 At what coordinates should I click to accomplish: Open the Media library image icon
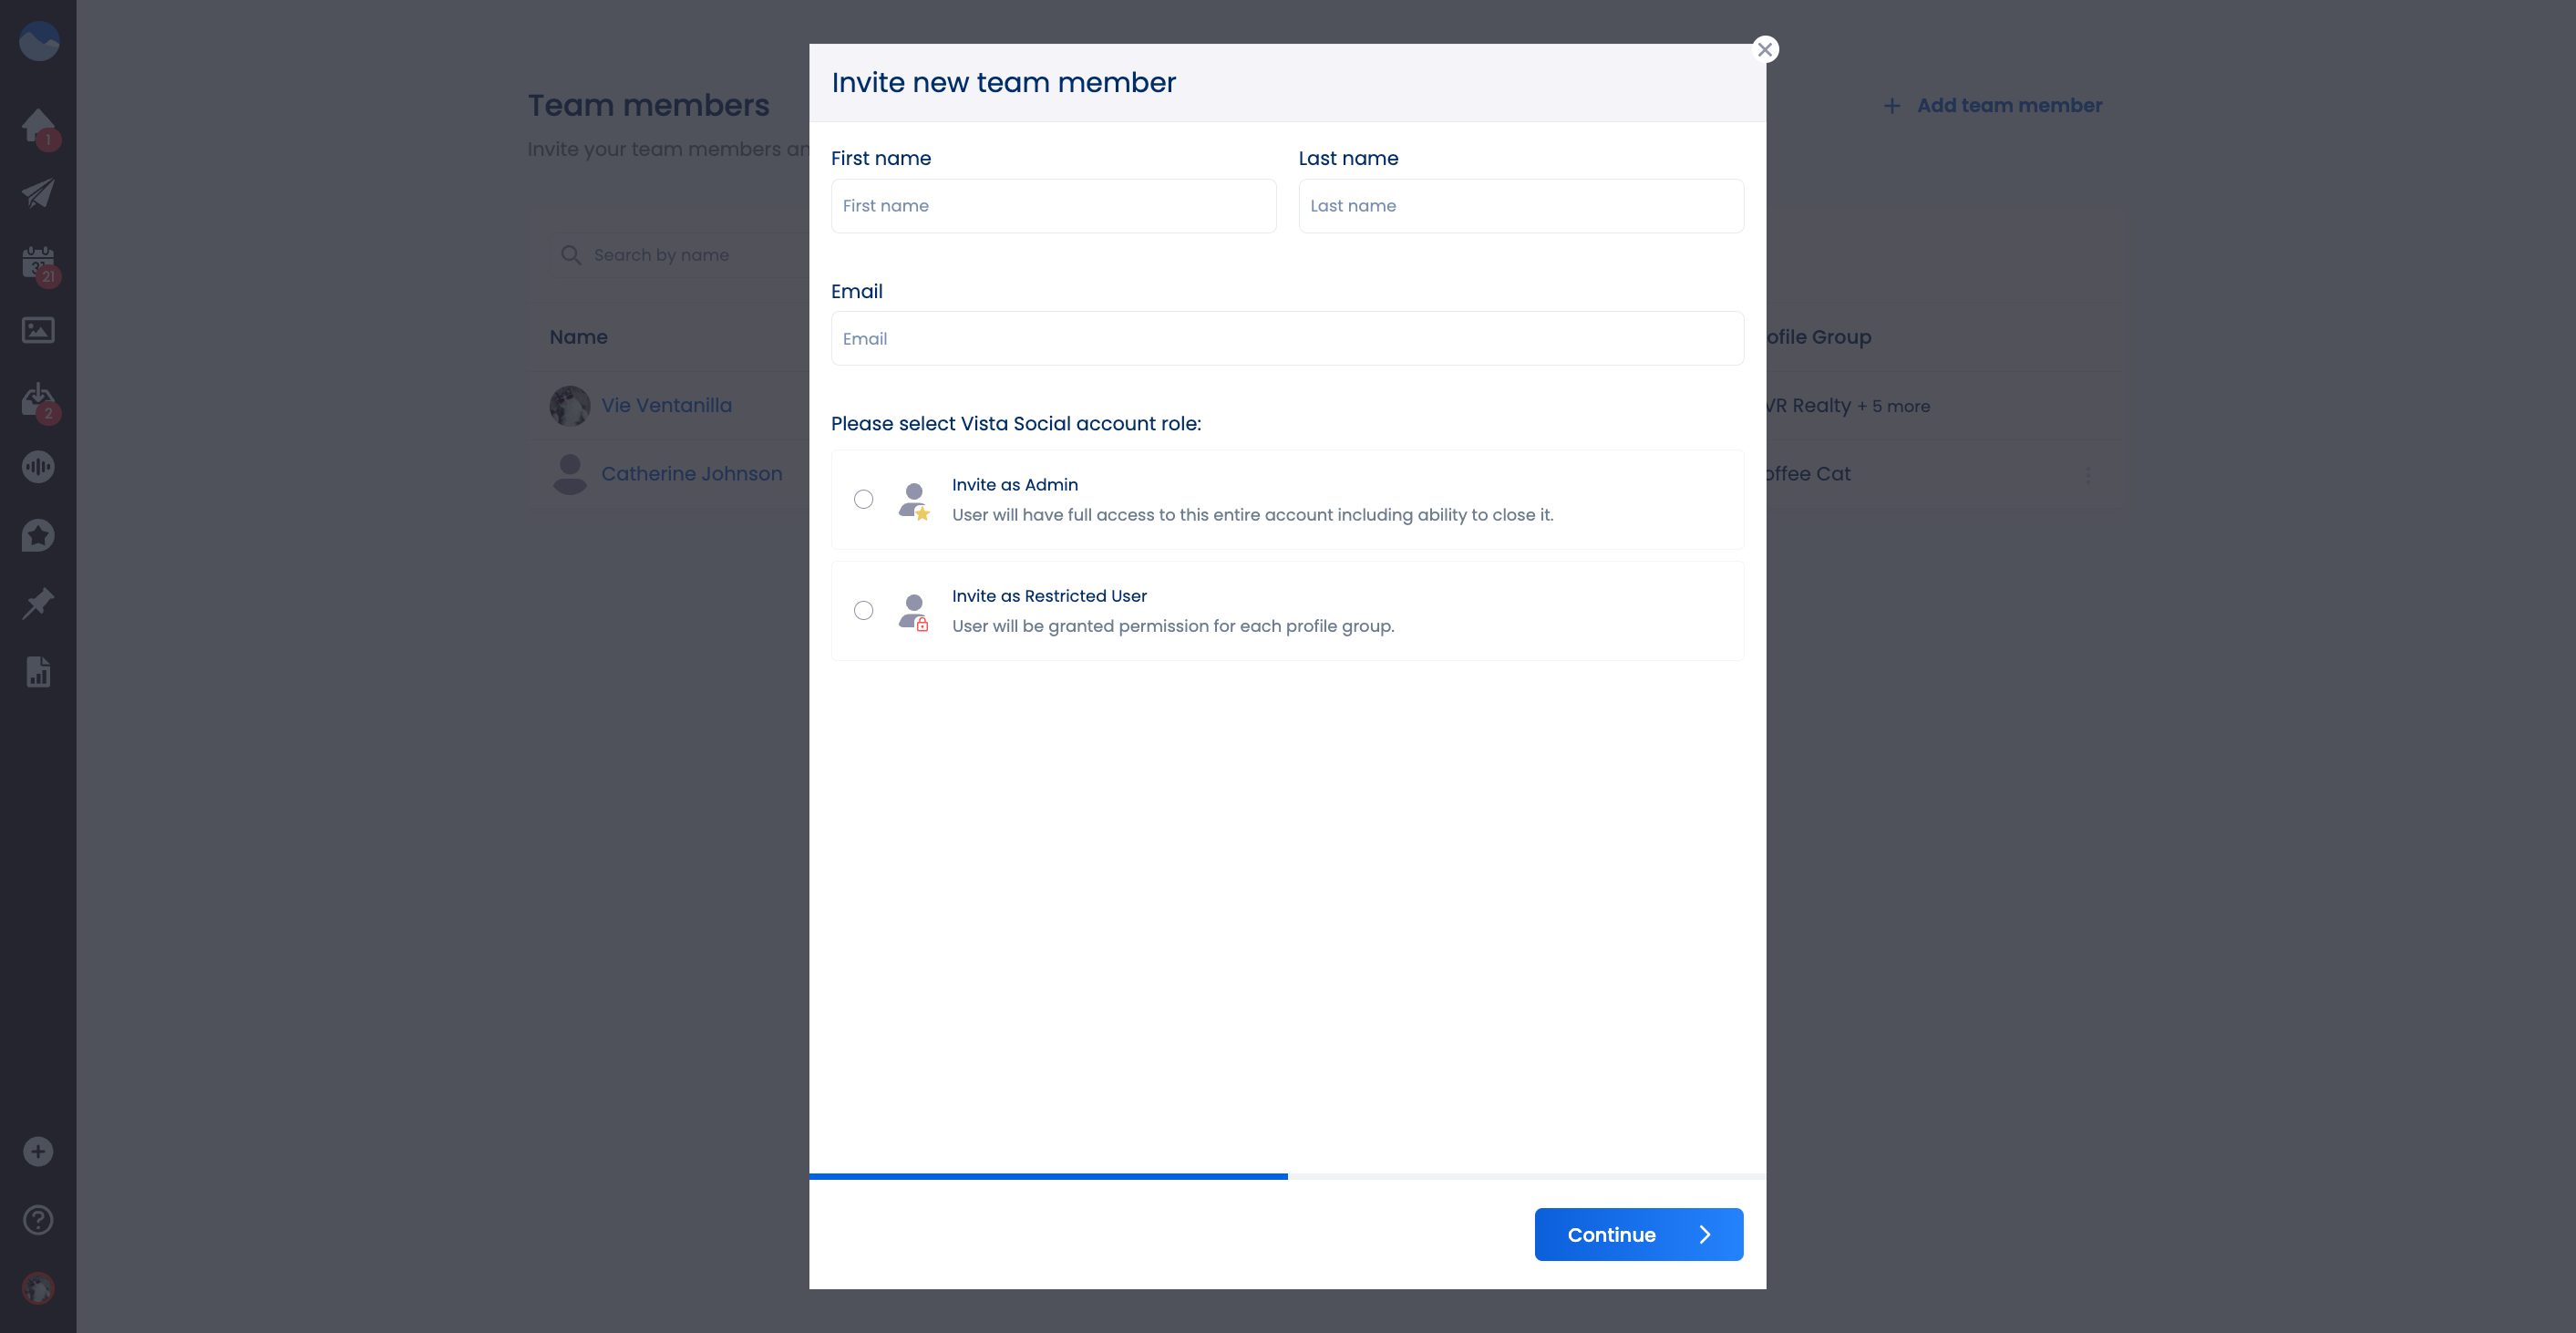tap(38, 329)
